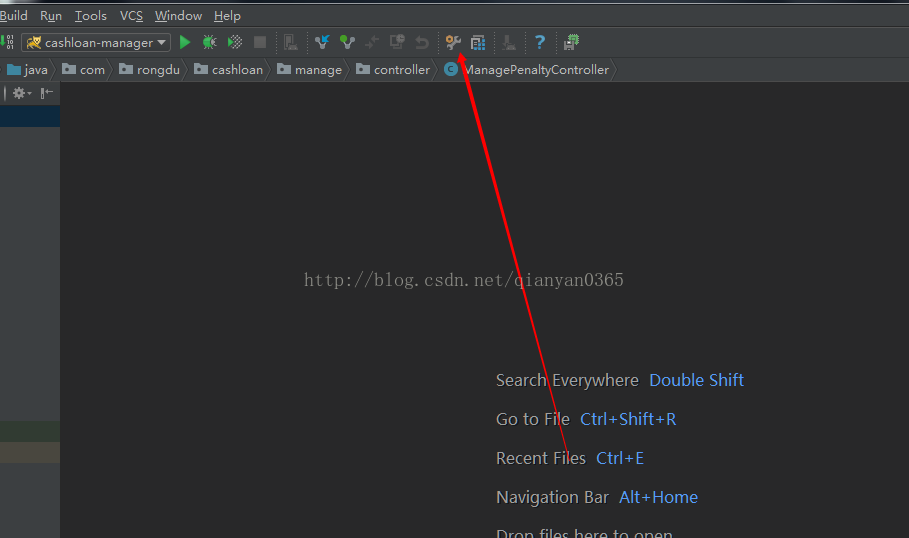Open cashloan-manager run configuration dropdown
This screenshot has width=909, height=538.
pos(96,42)
